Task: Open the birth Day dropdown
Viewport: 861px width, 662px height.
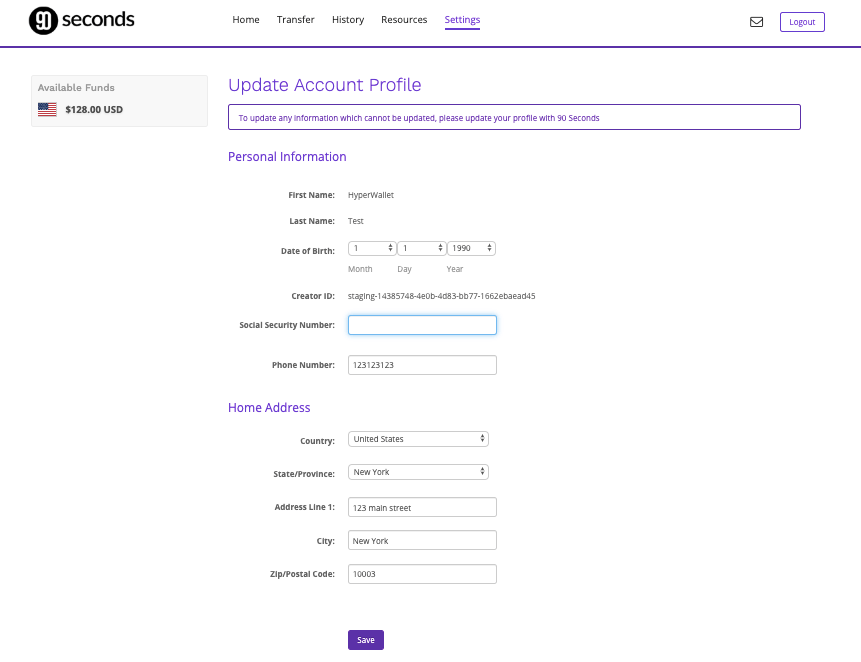Action: (x=420, y=247)
